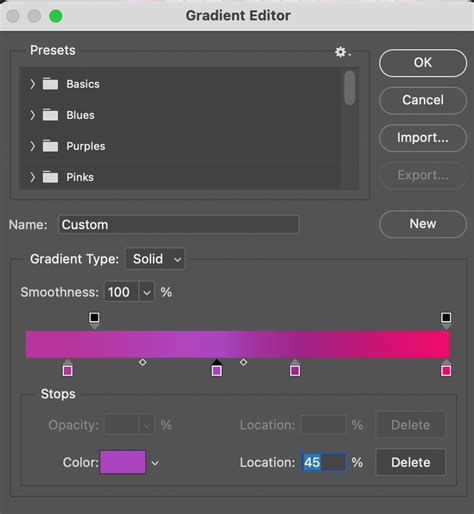Open the Presets gear settings menu
Image resolution: width=474 pixels, height=514 pixels.
pyautogui.click(x=342, y=52)
